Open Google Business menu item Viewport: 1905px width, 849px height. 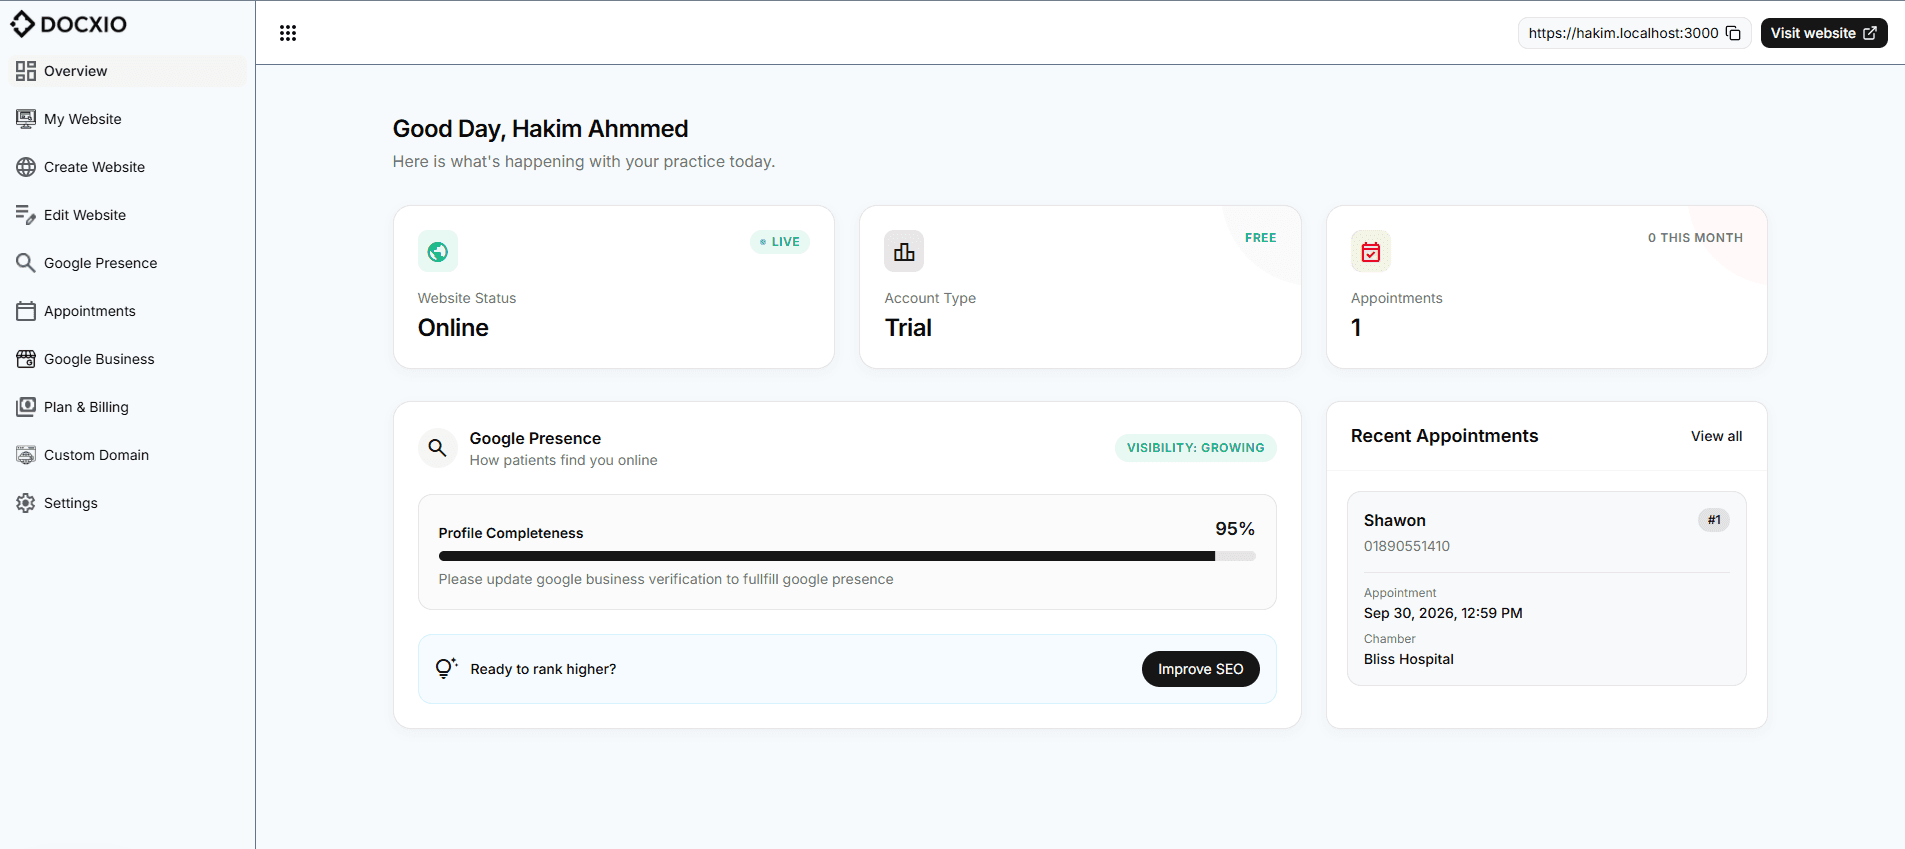[x=128, y=359]
